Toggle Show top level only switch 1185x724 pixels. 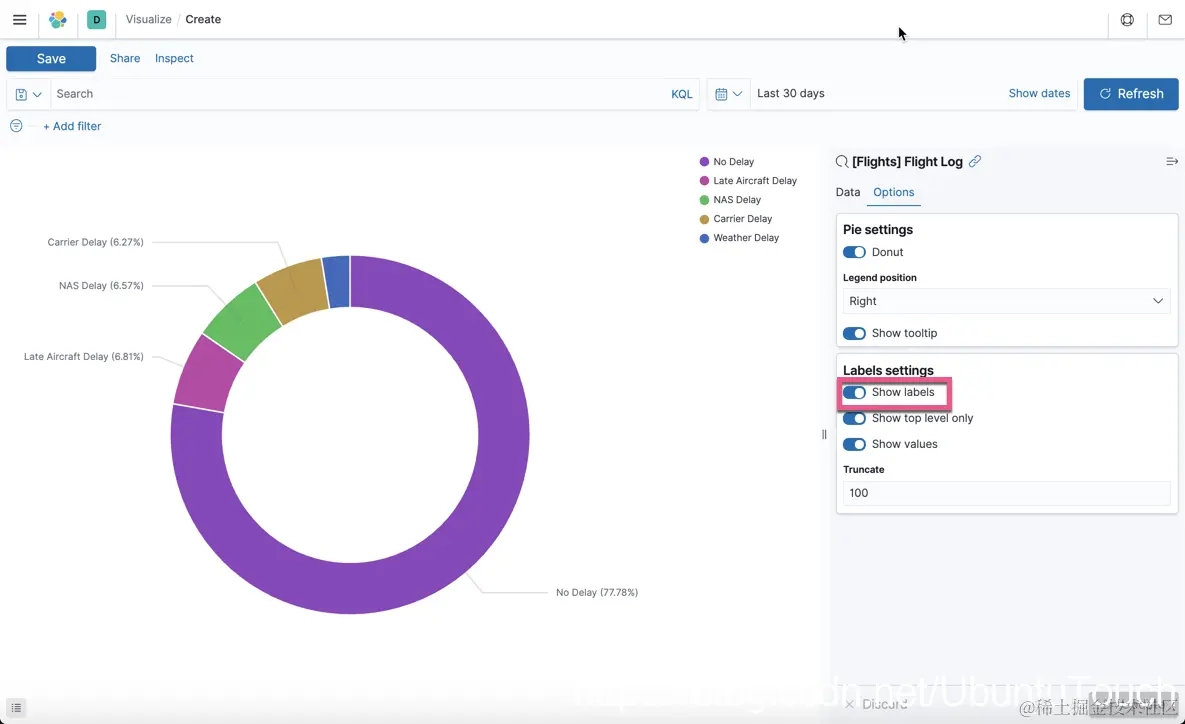[x=854, y=419]
